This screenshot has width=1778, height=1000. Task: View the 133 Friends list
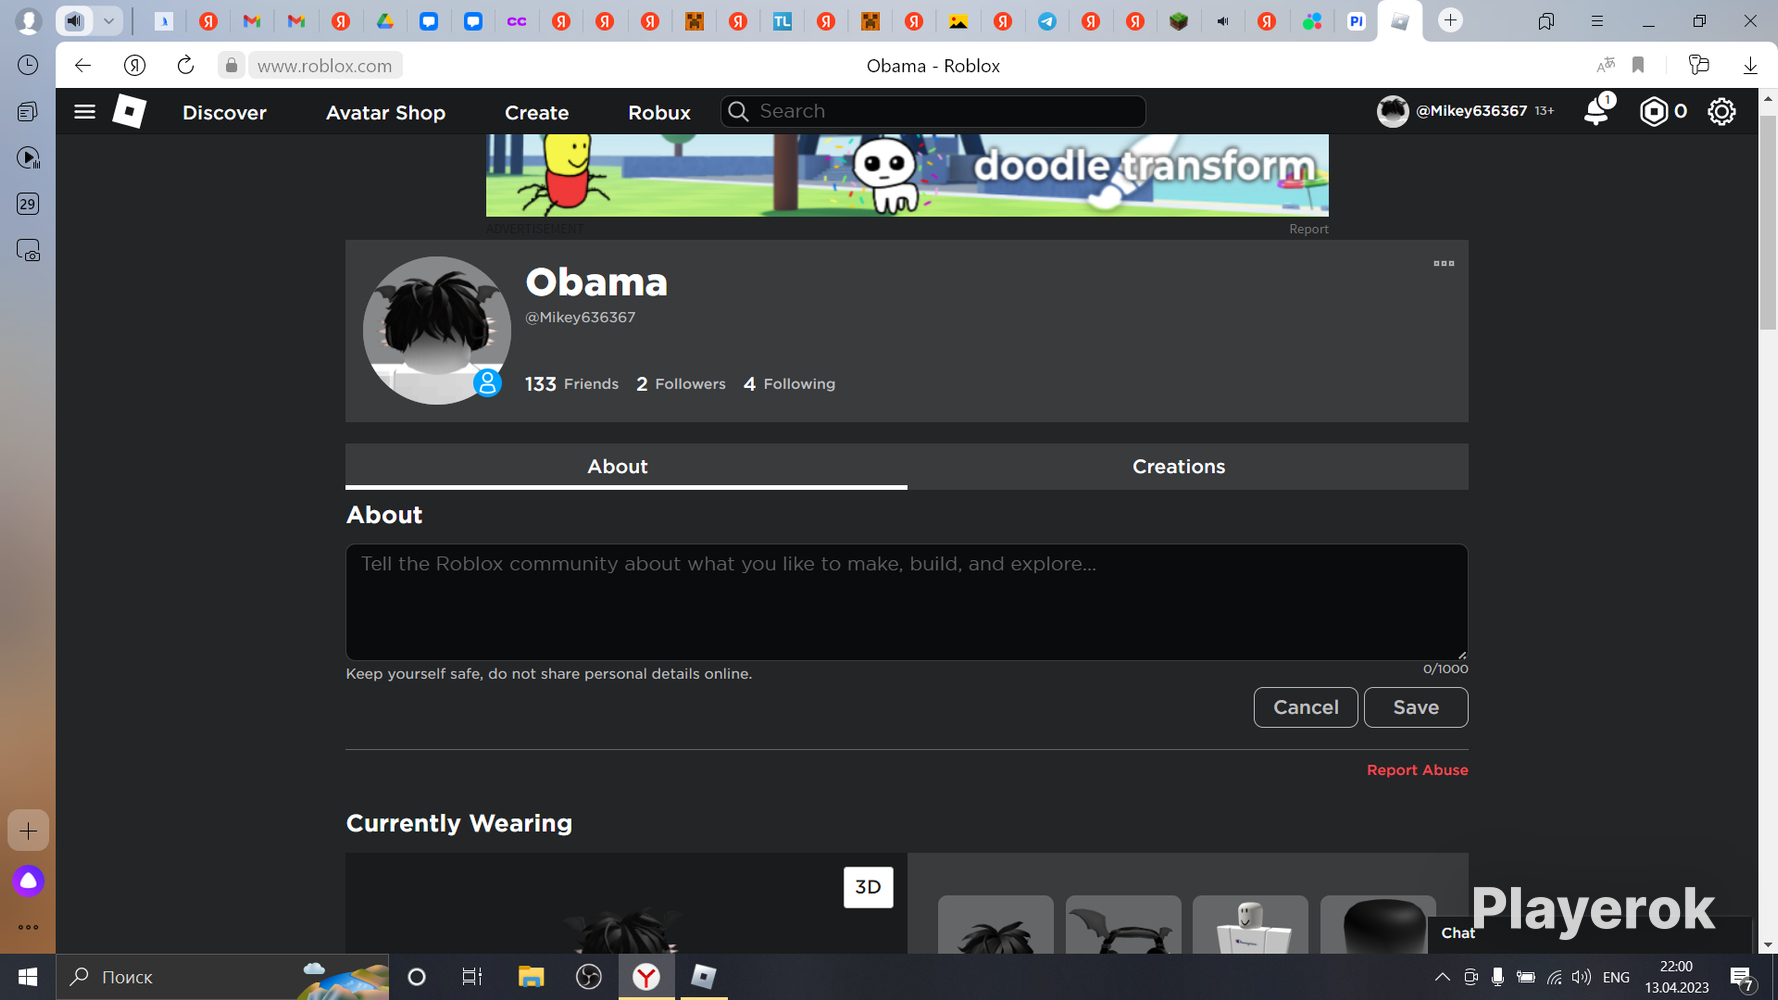click(572, 384)
